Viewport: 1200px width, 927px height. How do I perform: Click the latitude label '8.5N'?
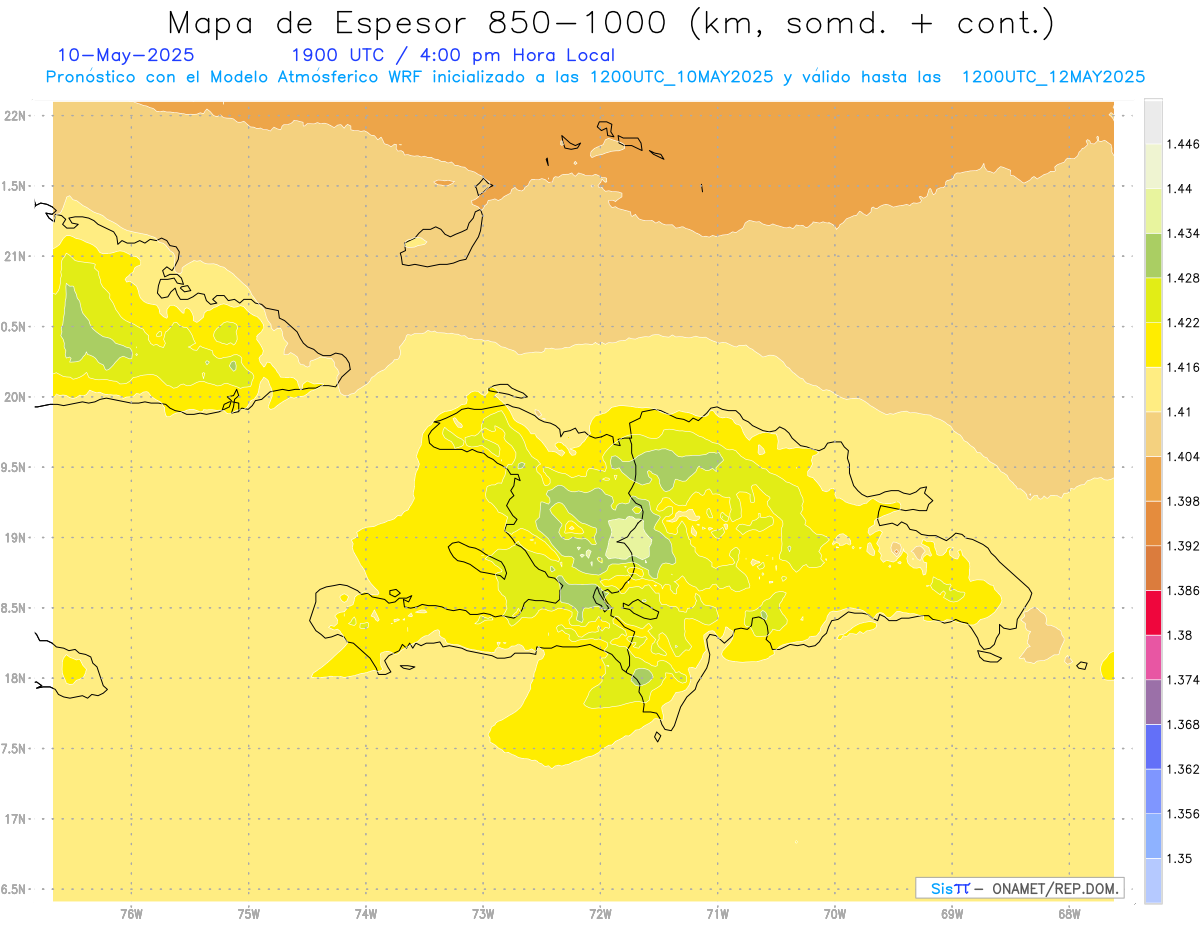(13, 608)
